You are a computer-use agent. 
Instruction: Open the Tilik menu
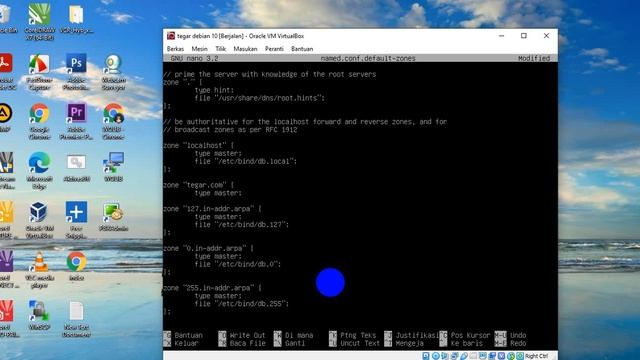coord(220,49)
